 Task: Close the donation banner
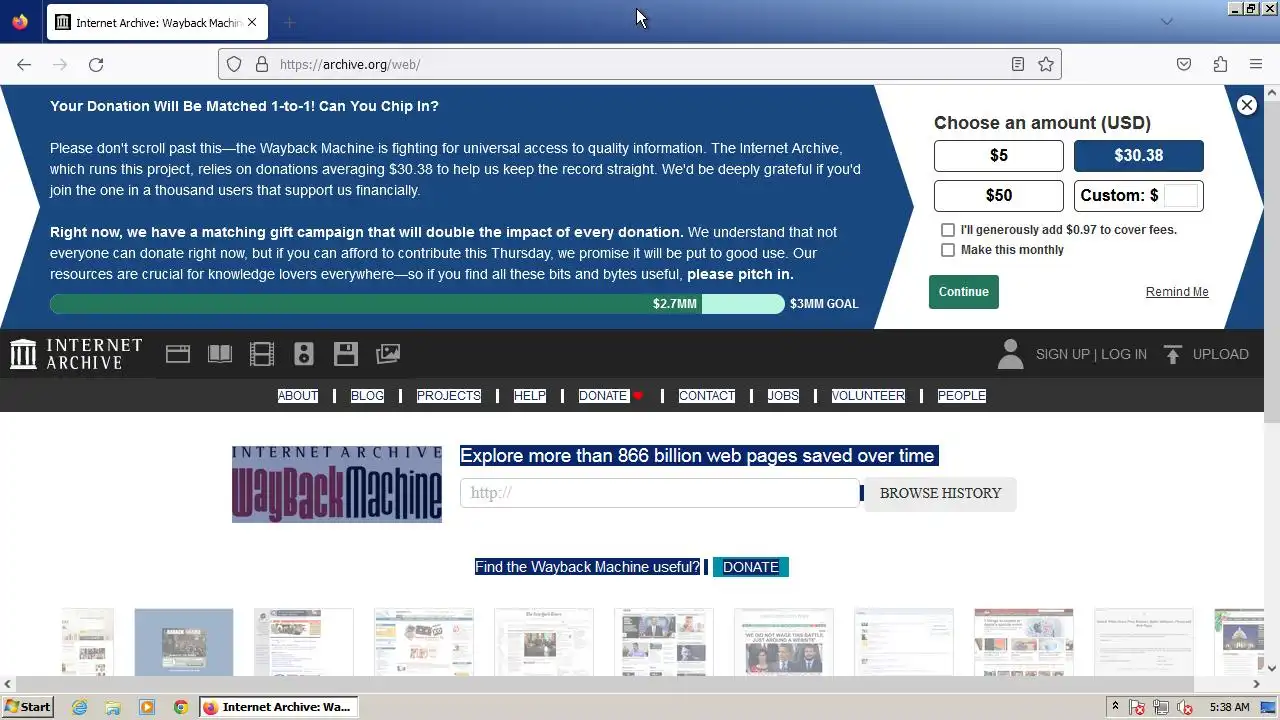coord(1246,105)
